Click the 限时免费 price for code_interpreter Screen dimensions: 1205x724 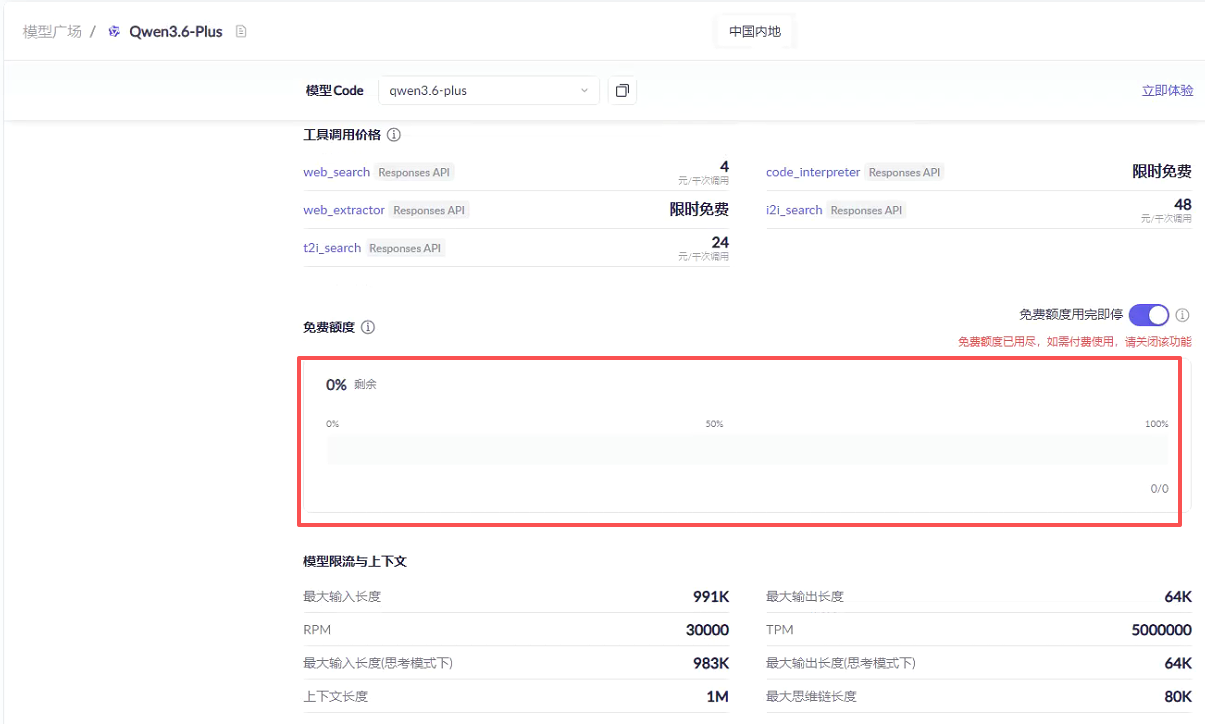click(1162, 172)
